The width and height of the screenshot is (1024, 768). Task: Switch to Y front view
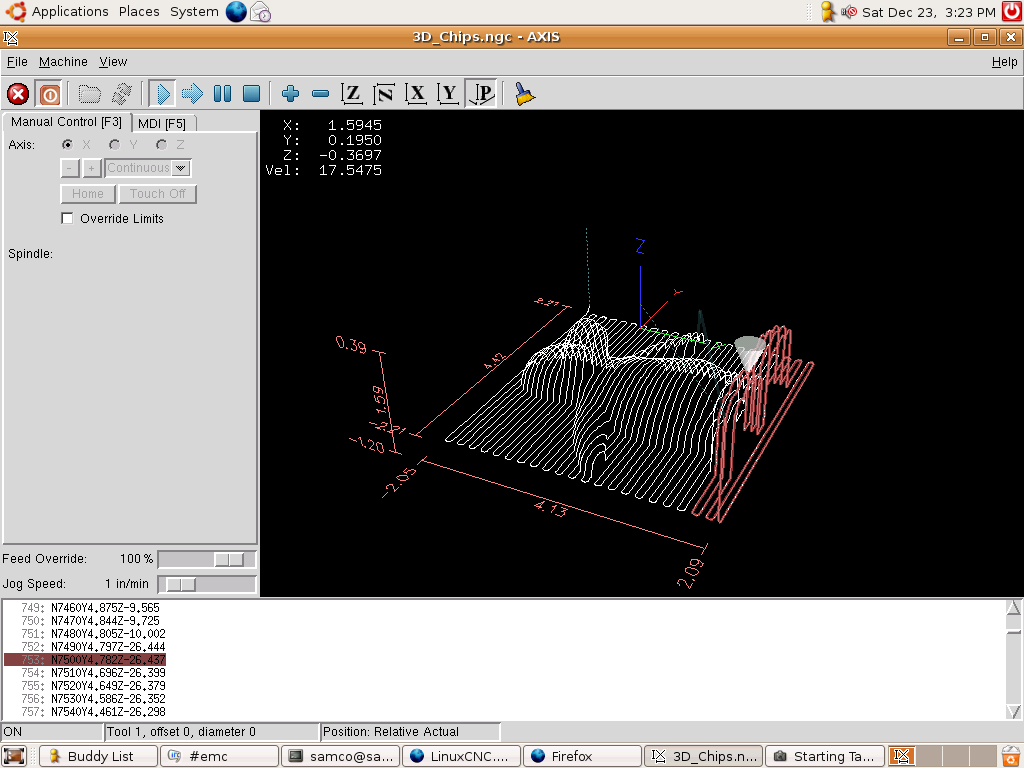point(448,94)
